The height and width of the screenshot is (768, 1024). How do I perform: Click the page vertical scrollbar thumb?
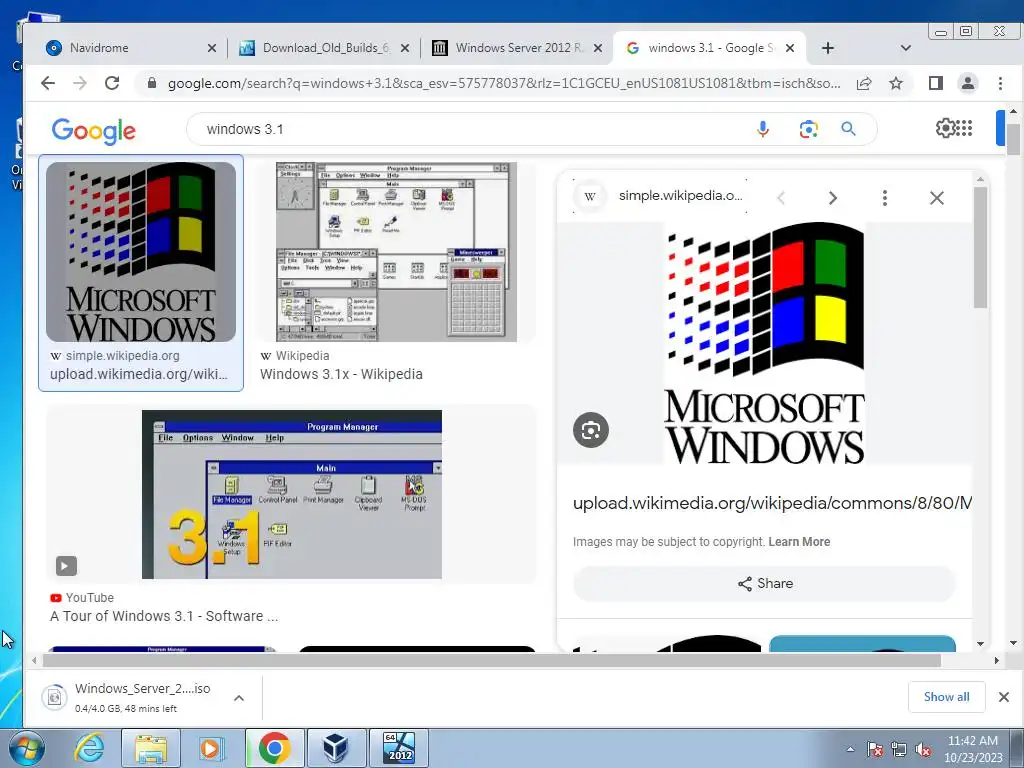(1013, 139)
